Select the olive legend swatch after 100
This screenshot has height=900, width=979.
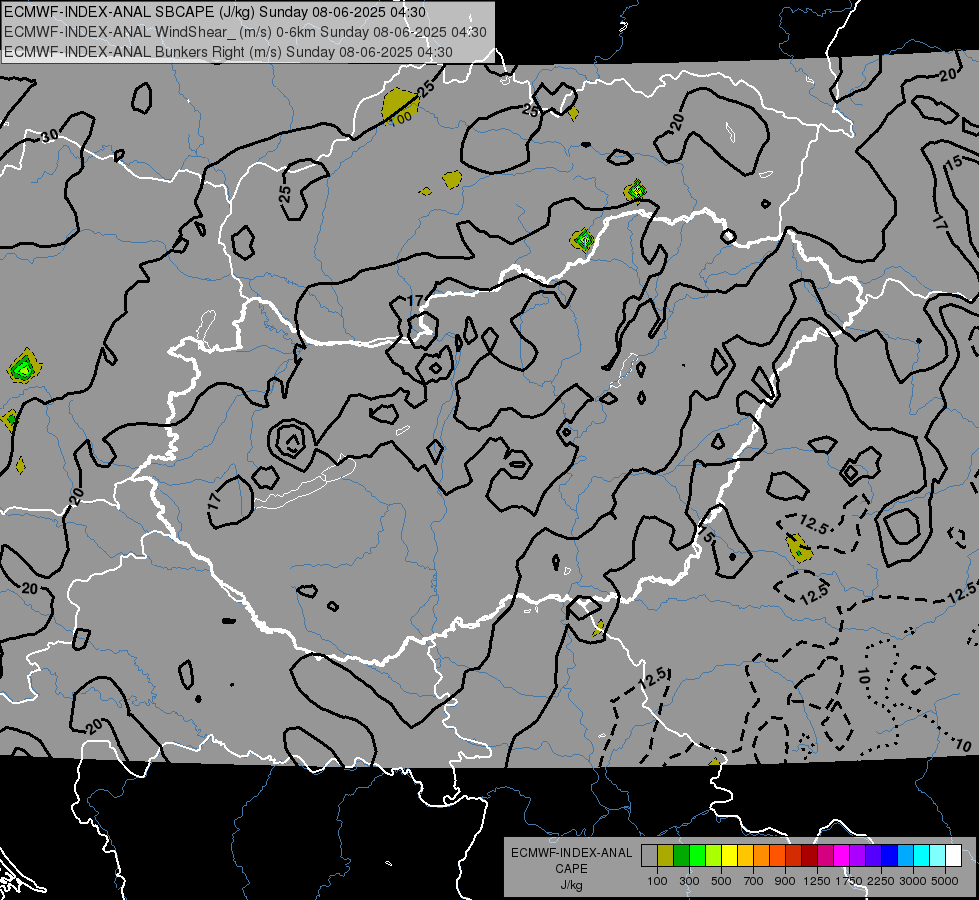click(x=666, y=855)
